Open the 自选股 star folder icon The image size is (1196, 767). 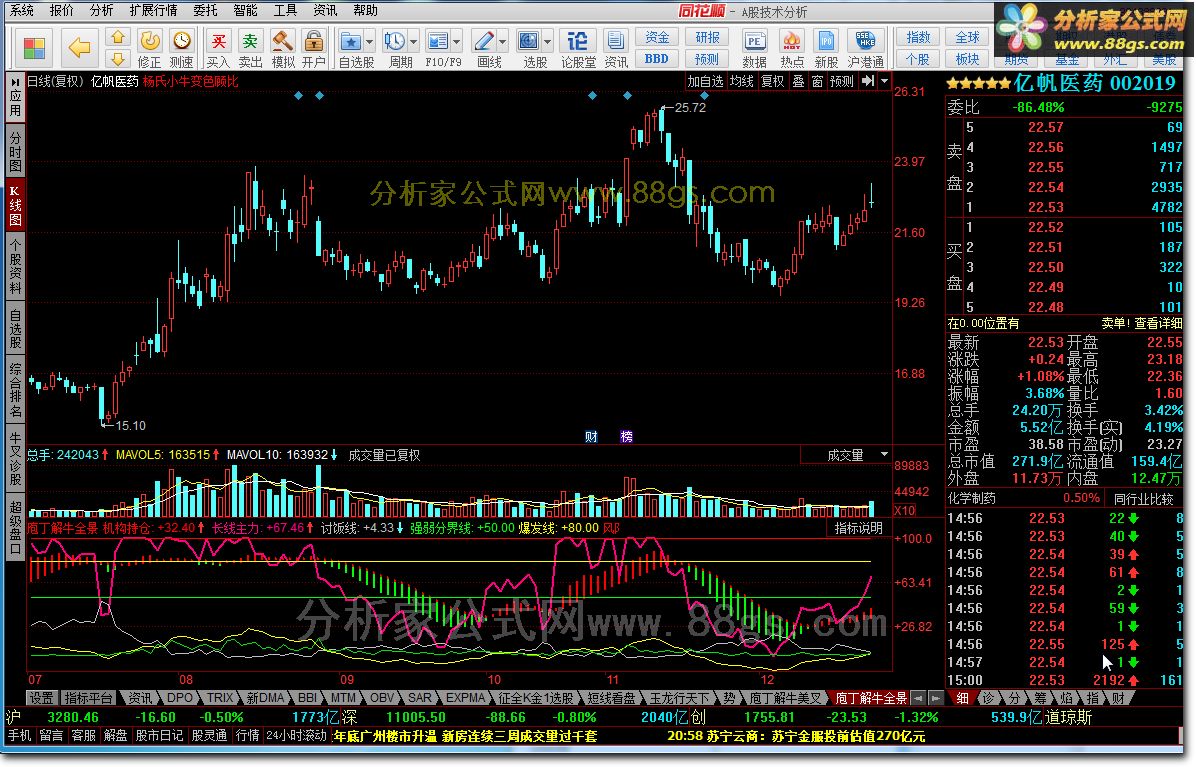350,40
